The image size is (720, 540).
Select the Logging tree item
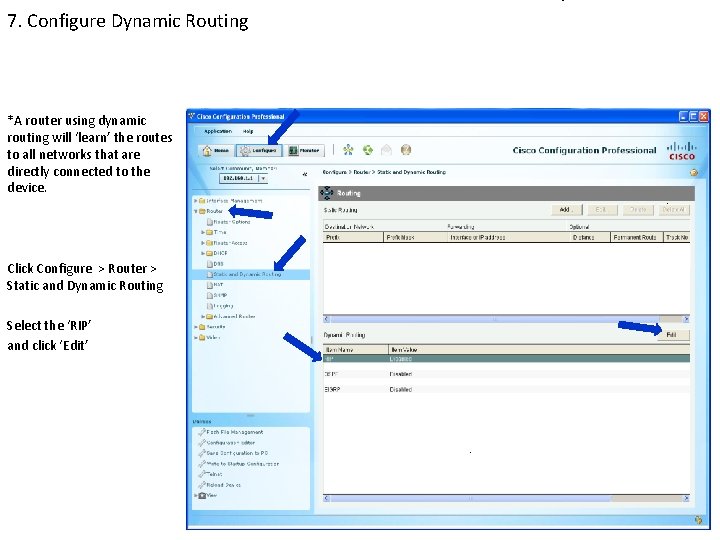(x=220, y=306)
